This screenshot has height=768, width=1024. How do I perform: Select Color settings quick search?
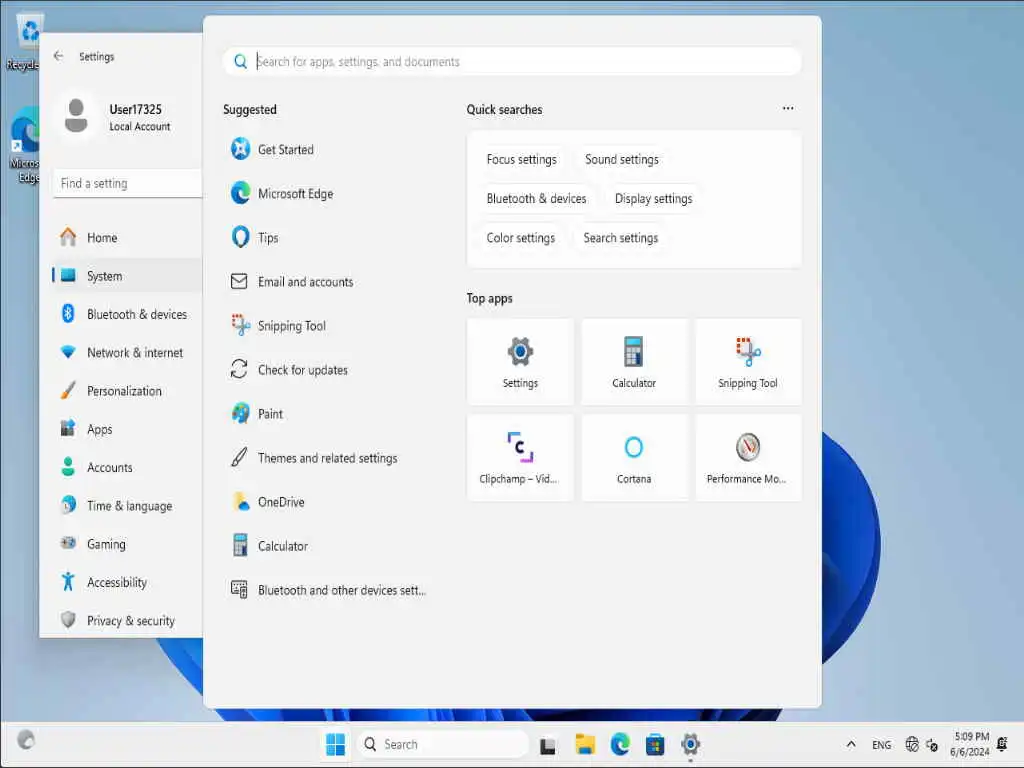click(520, 238)
